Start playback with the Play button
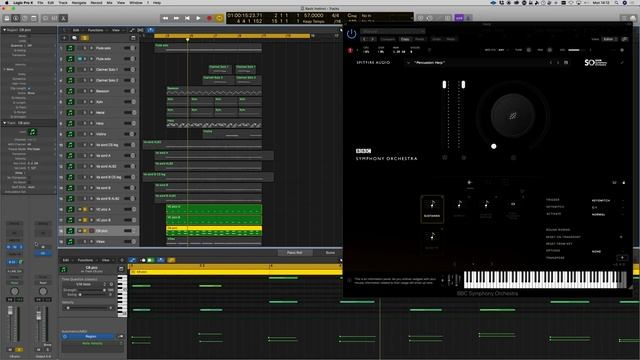The height and width of the screenshot is (360, 640). click(198, 18)
